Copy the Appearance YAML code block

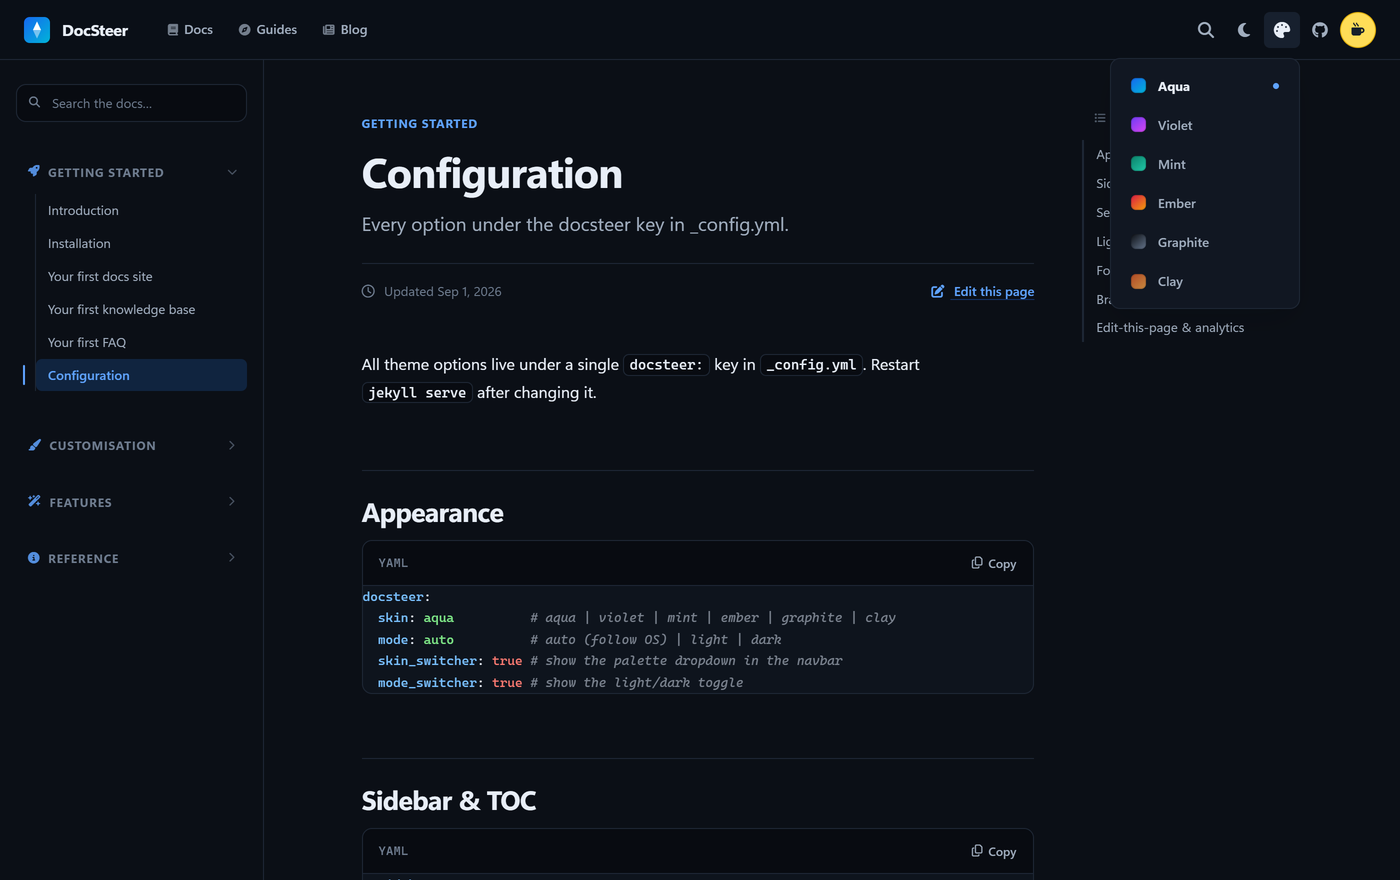pyautogui.click(x=993, y=563)
